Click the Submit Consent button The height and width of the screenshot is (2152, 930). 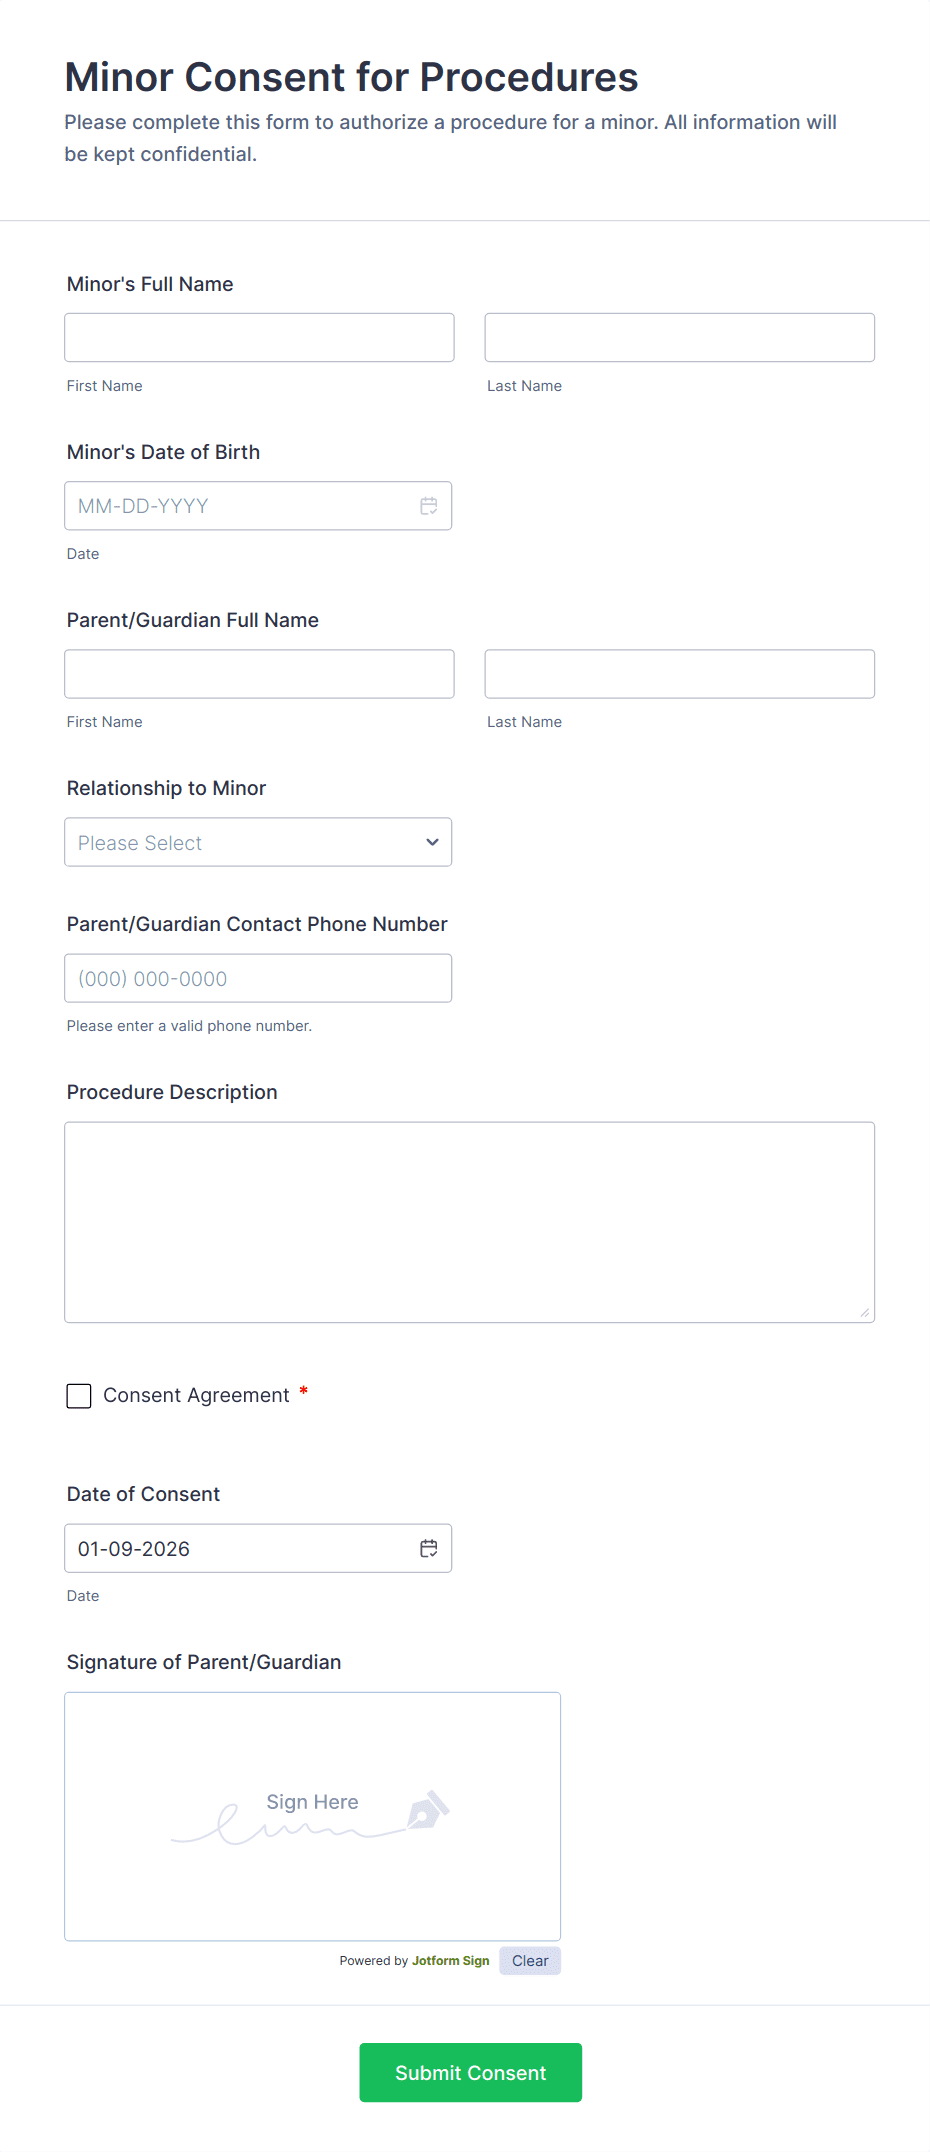[x=470, y=2072]
